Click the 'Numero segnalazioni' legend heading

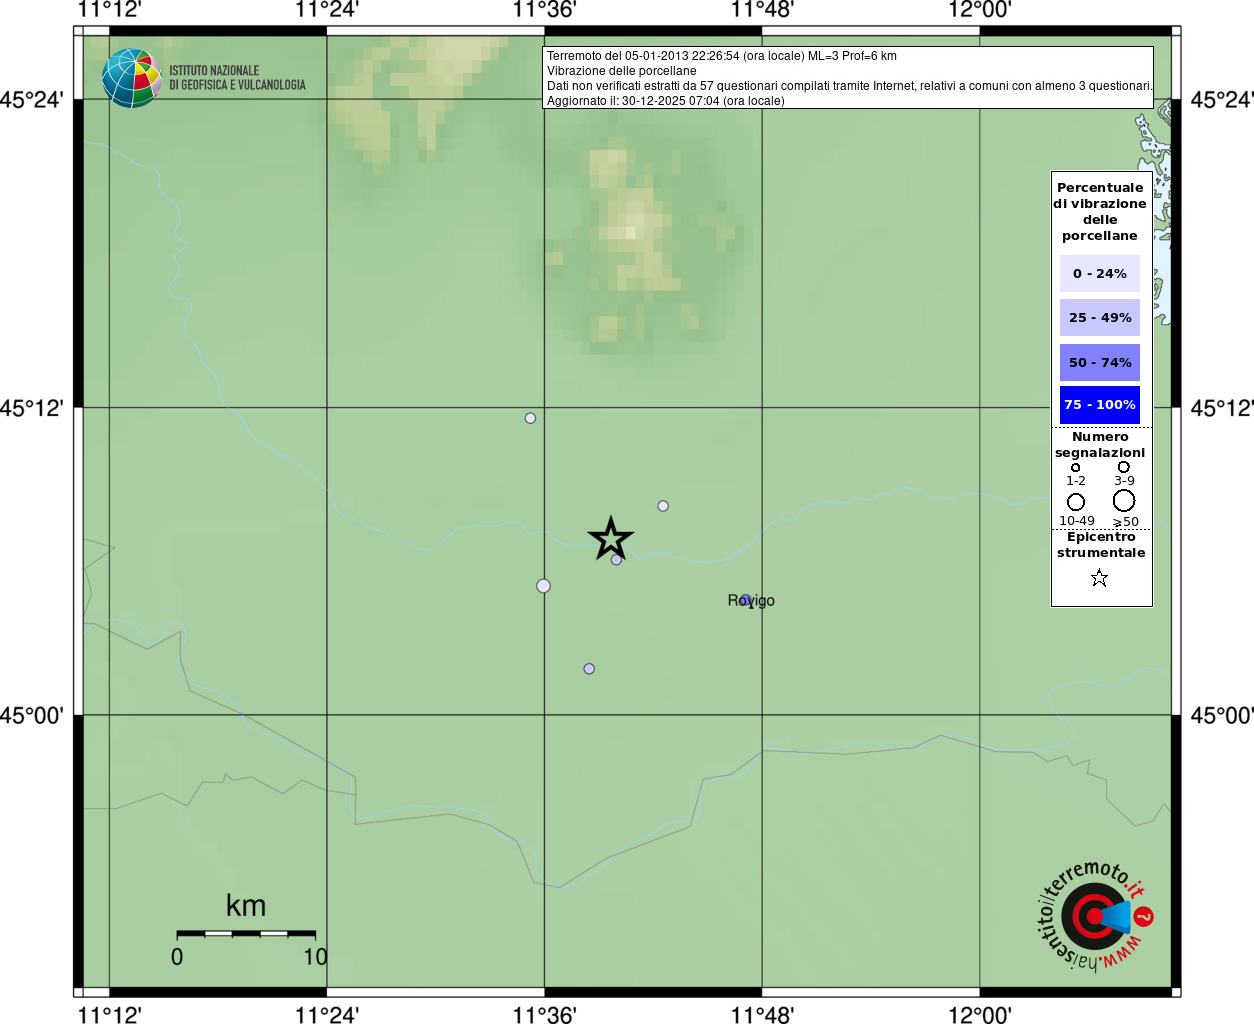1100,445
